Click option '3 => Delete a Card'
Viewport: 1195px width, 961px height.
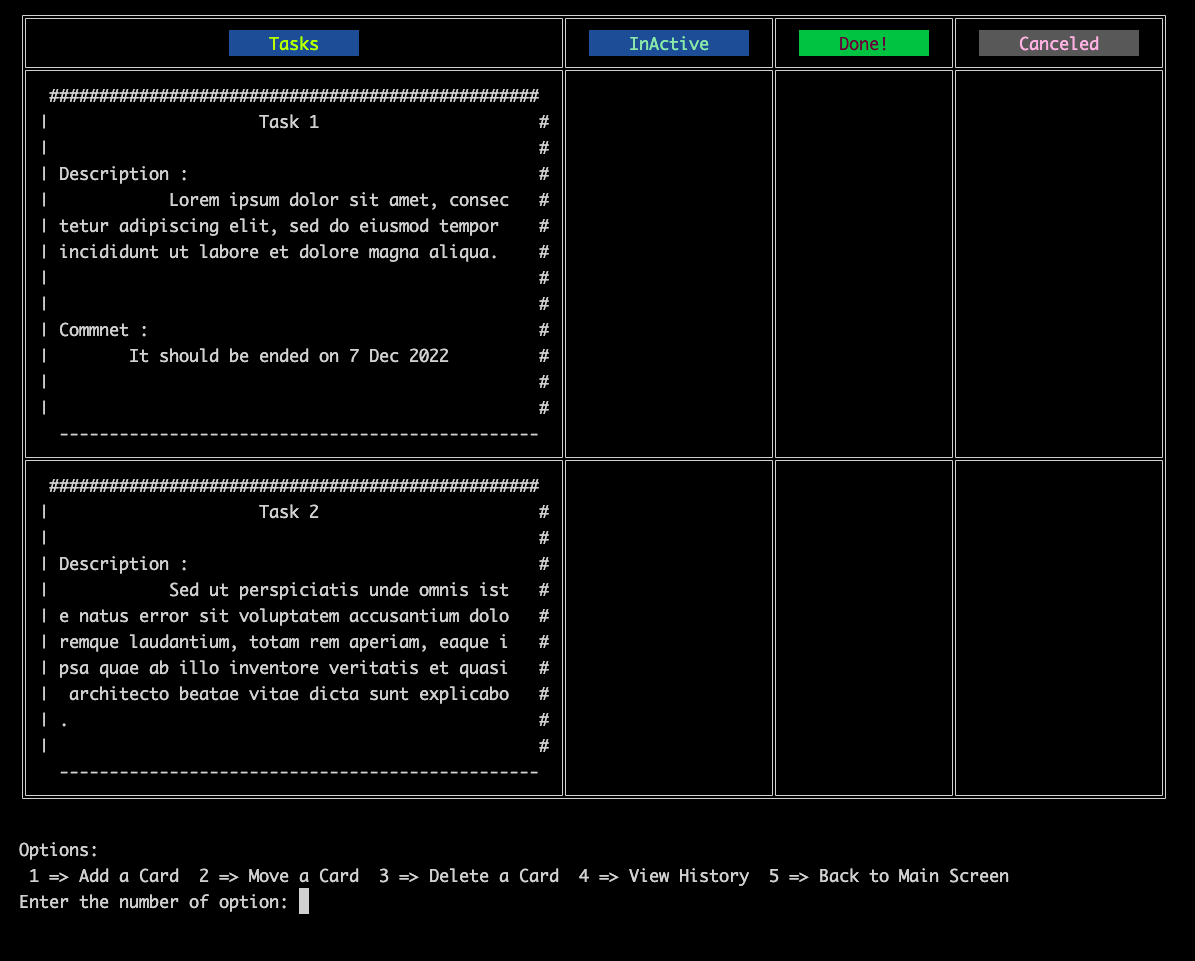click(x=469, y=876)
